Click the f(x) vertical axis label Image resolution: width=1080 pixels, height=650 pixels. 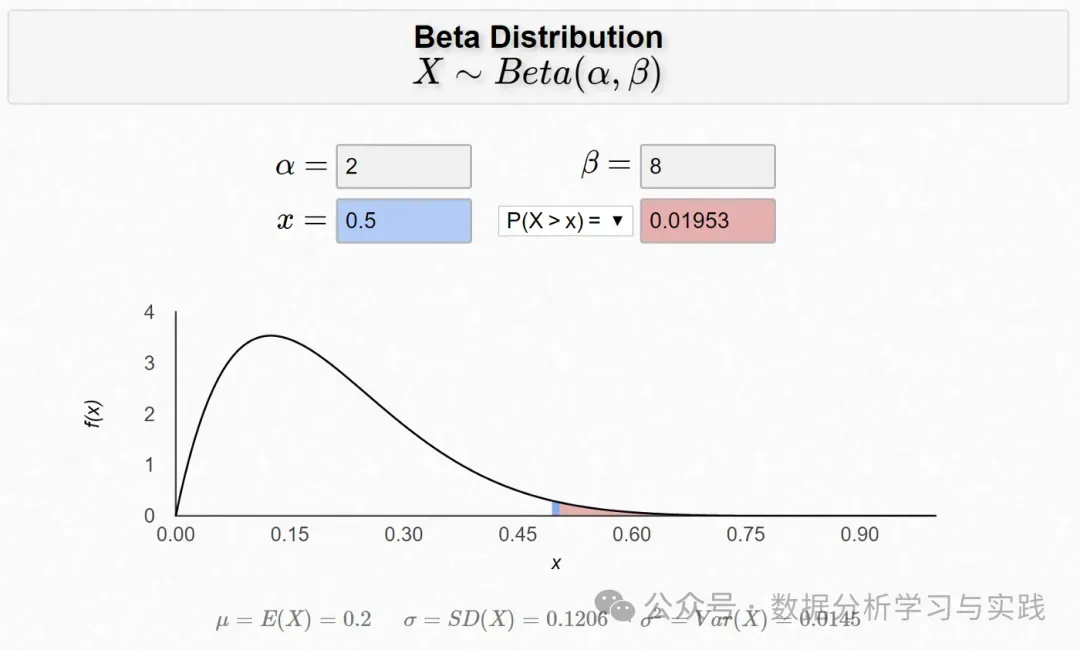point(93,413)
